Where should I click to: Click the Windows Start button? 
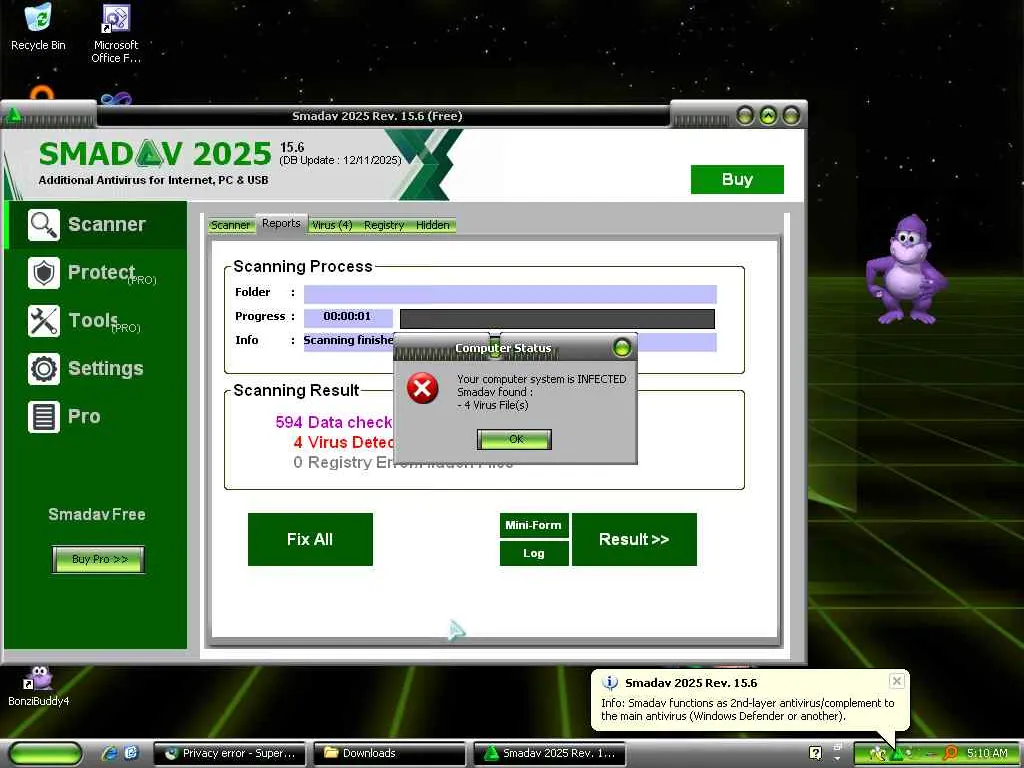pyautogui.click(x=46, y=754)
